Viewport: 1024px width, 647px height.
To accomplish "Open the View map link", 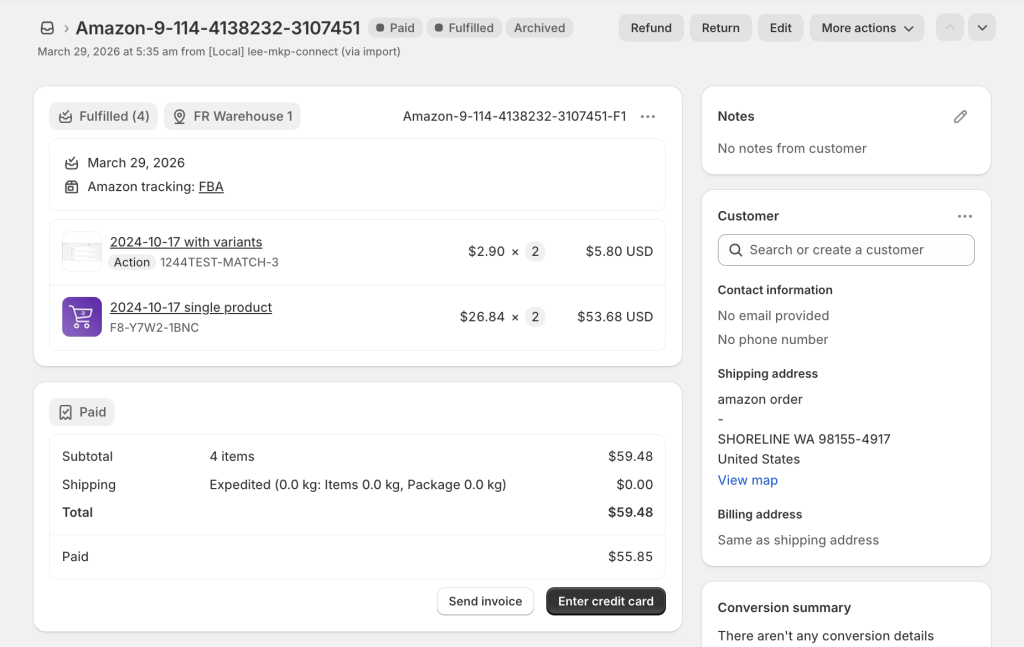I will click(x=747, y=480).
